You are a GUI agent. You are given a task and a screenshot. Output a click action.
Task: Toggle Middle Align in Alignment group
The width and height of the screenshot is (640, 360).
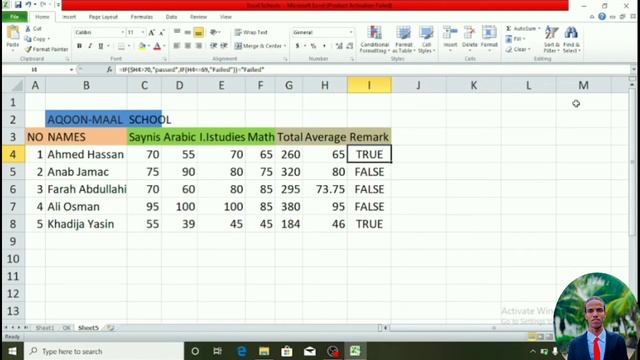(188, 32)
